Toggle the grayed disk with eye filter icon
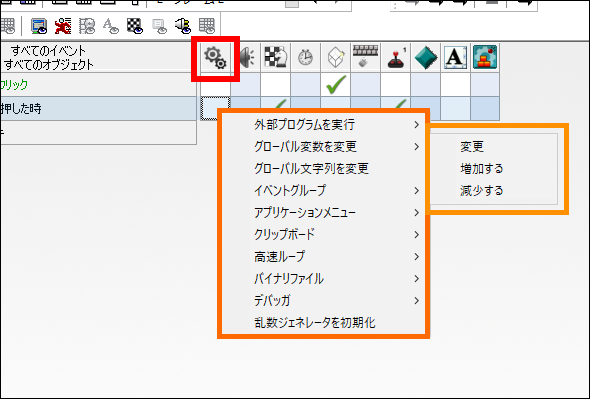 pos(87,26)
